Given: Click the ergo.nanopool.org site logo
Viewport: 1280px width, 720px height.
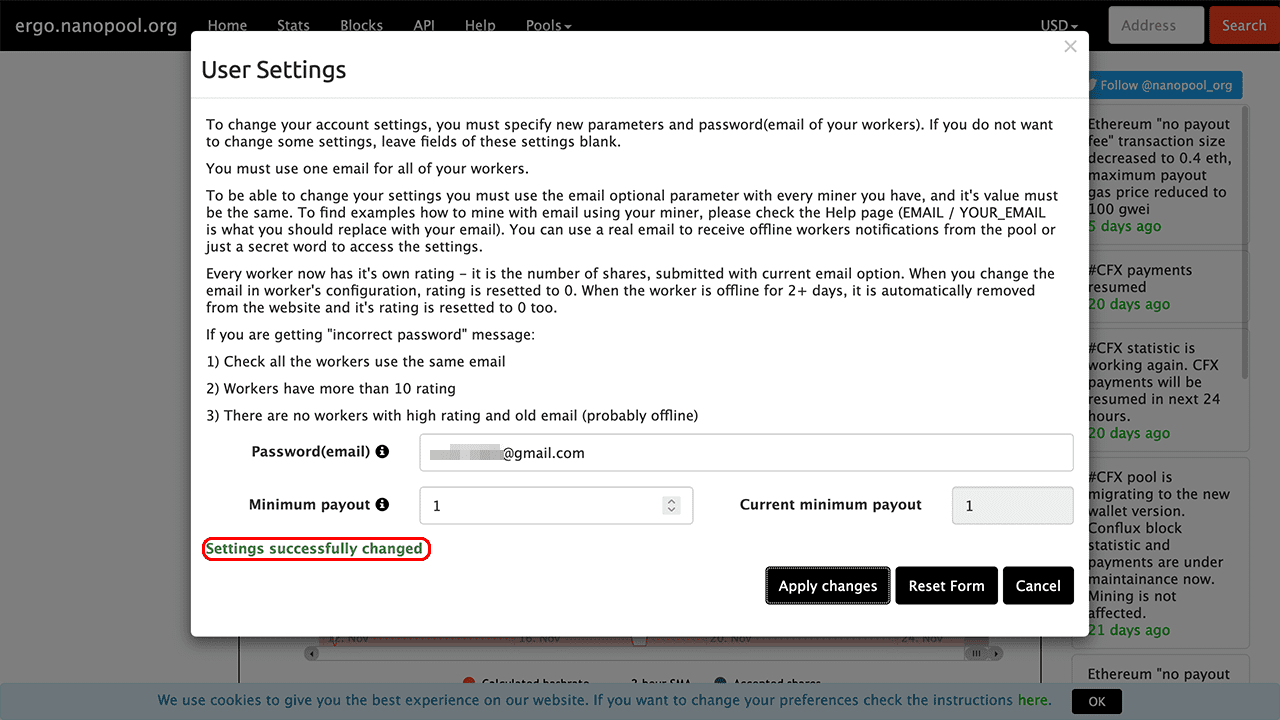Looking at the screenshot, I should click(x=96, y=26).
